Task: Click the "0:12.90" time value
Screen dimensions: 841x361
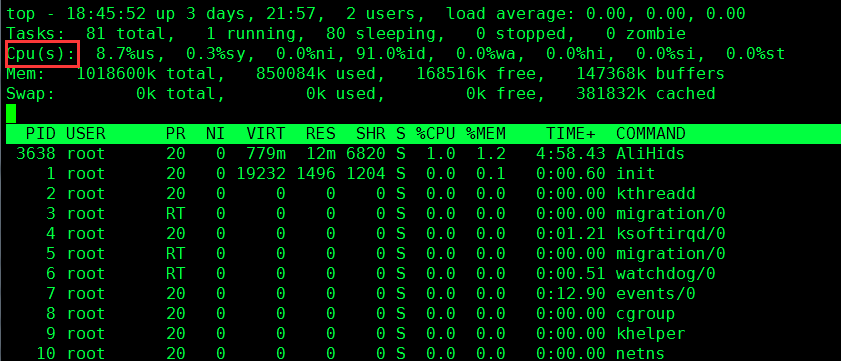Action: (x=571, y=294)
